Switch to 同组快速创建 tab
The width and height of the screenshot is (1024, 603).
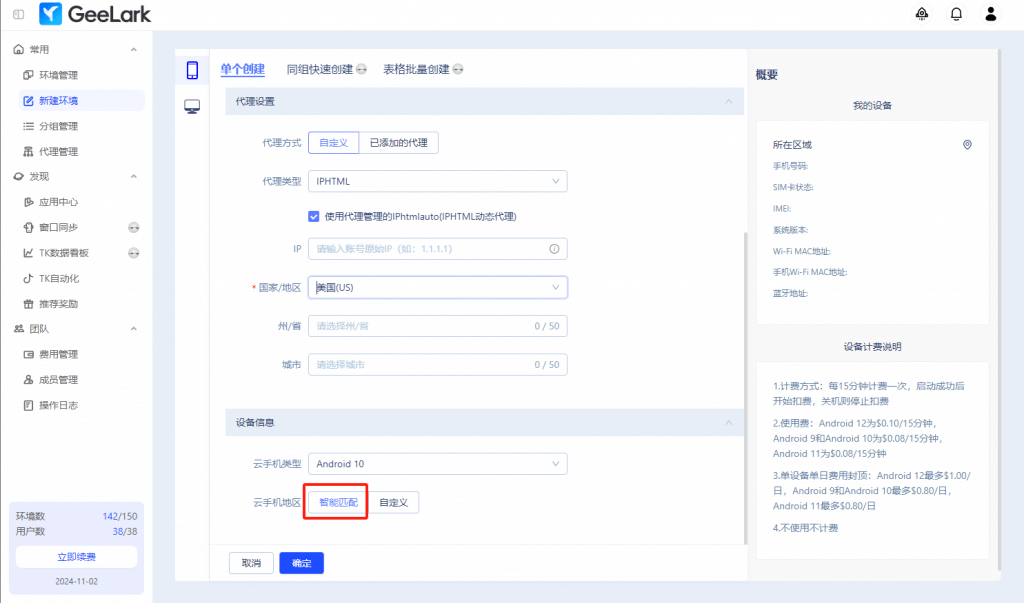[x=319, y=70]
